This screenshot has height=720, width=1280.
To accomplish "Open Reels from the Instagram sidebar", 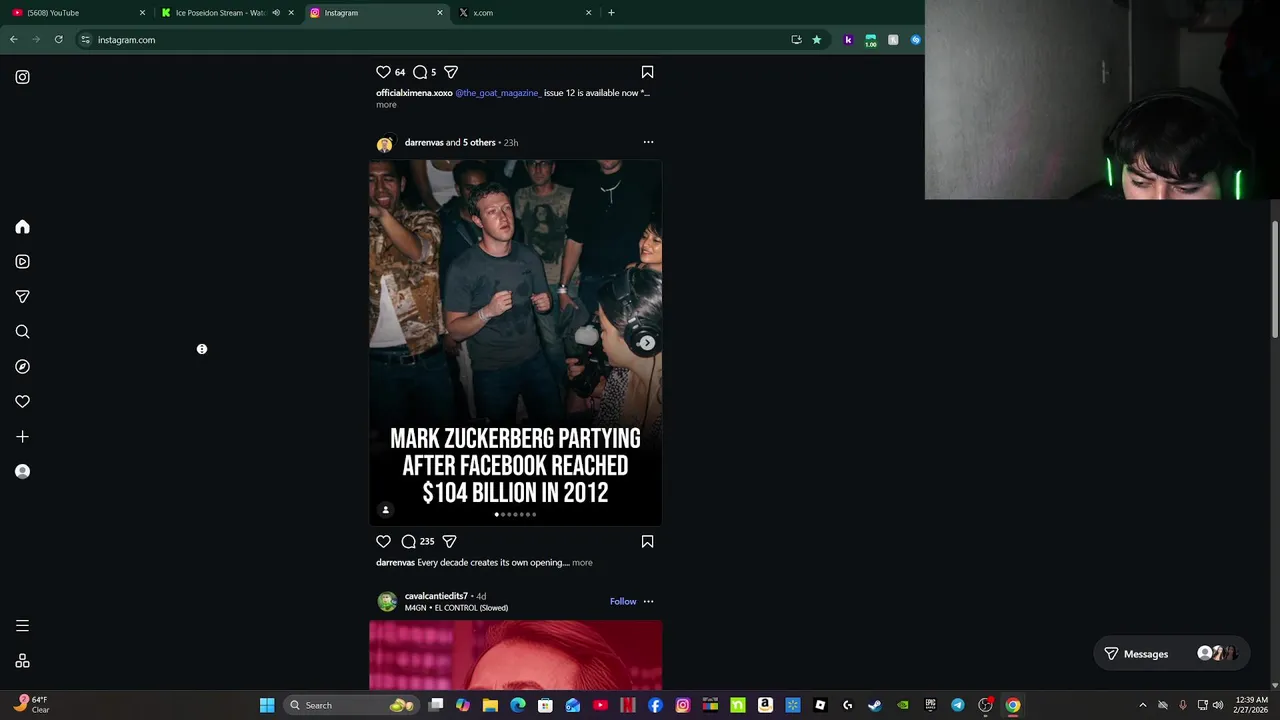I will coord(22,262).
